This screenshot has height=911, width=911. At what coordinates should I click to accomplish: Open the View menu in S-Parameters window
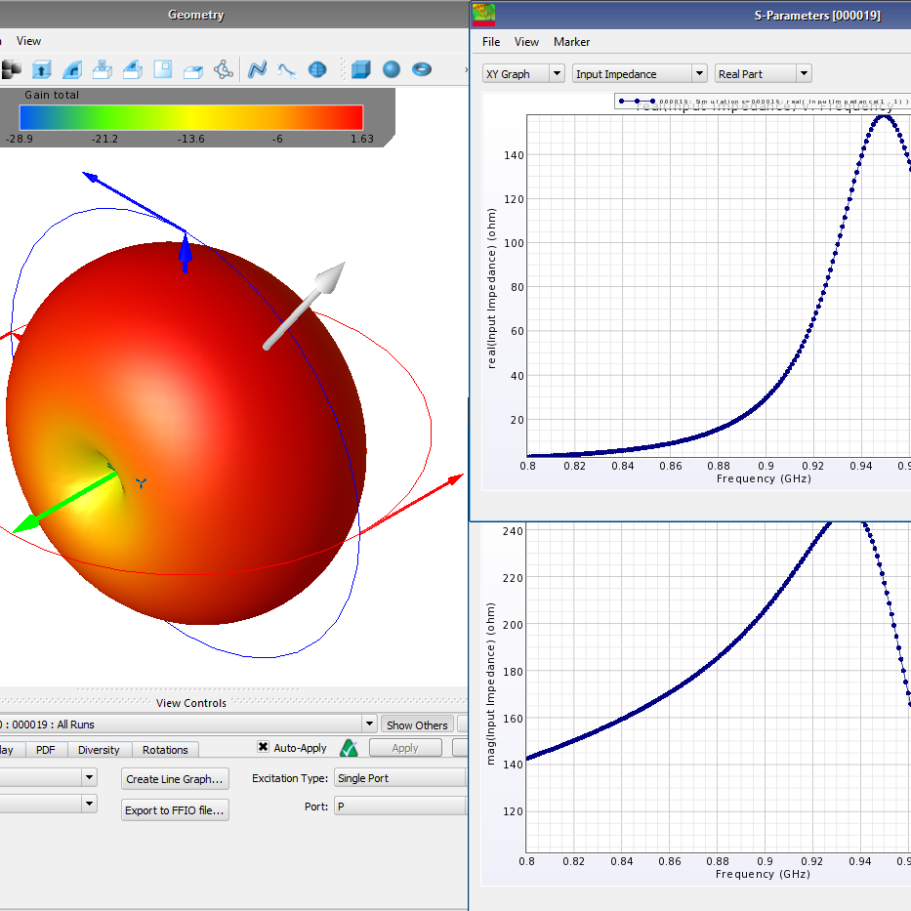[x=526, y=42]
